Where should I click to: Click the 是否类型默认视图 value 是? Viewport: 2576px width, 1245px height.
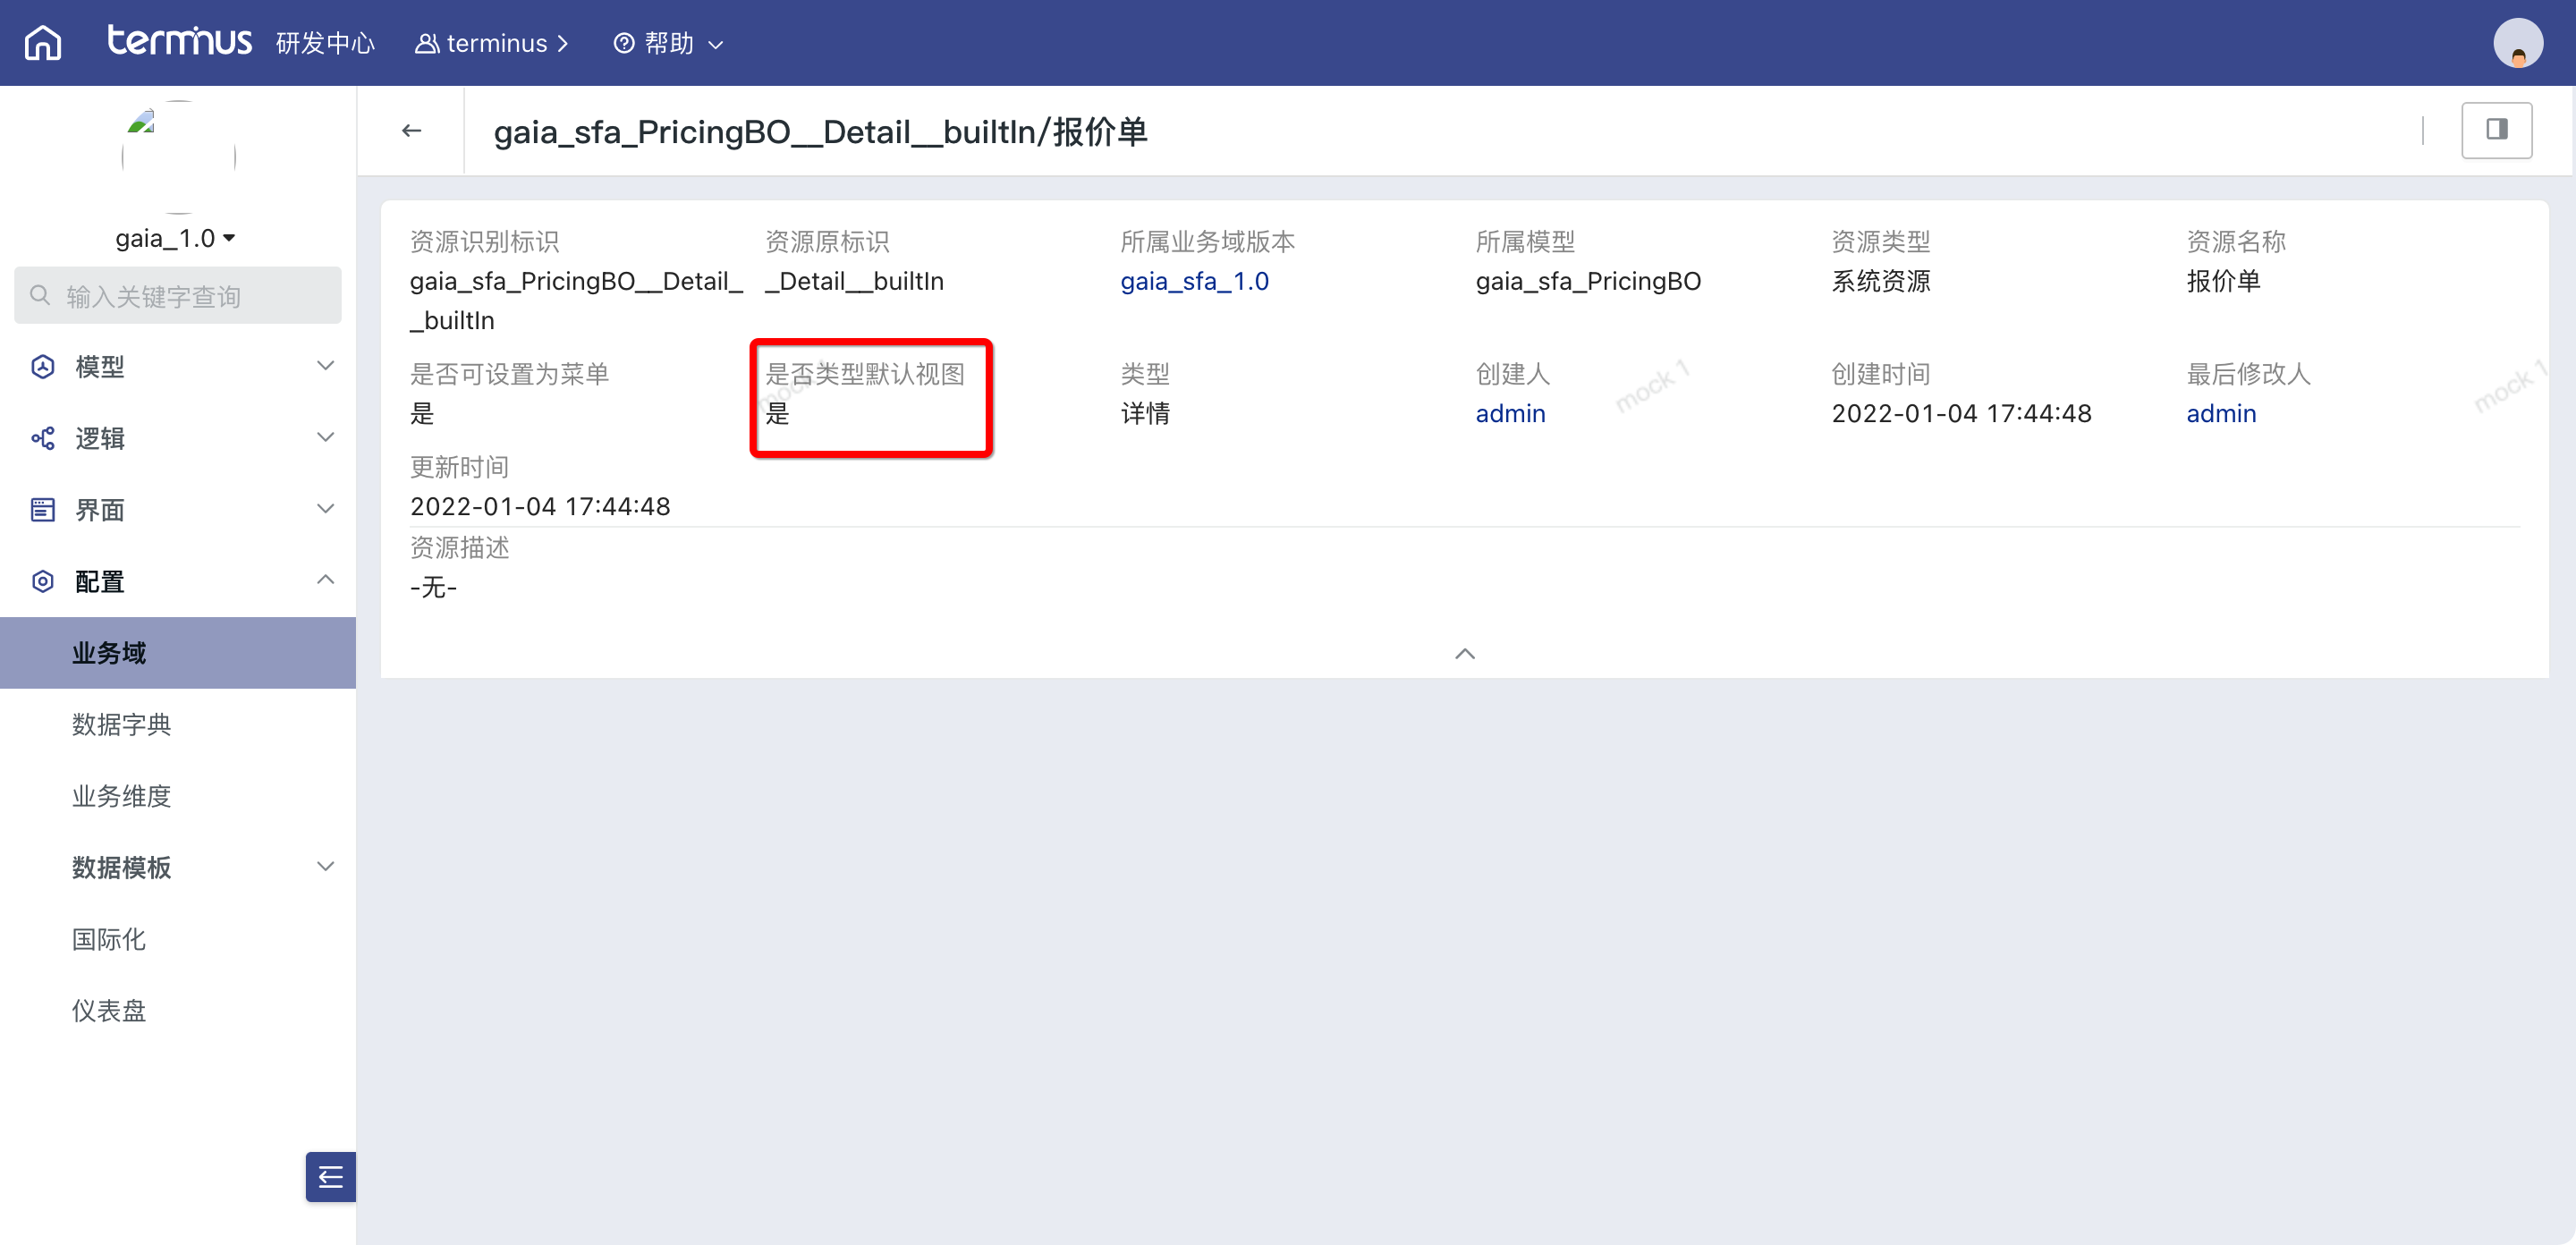click(x=777, y=413)
